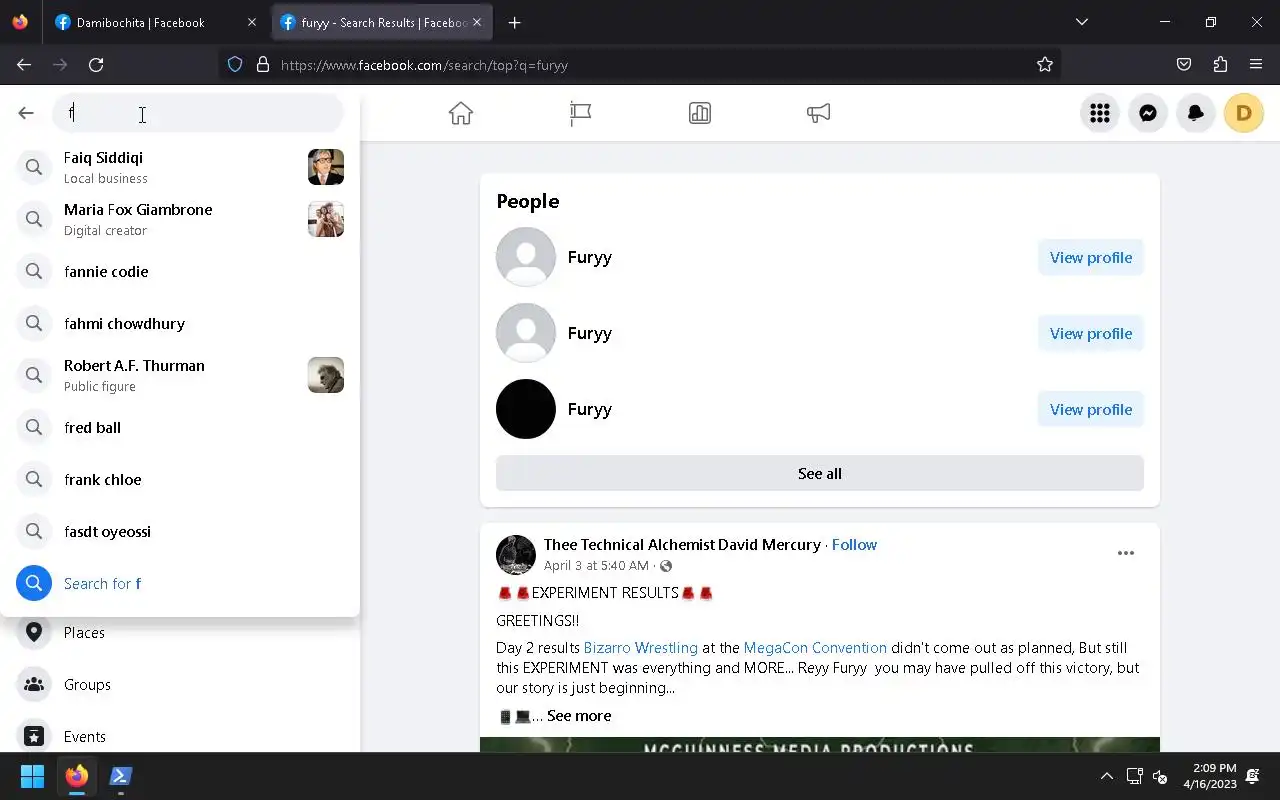The width and height of the screenshot is (1280, 800).
Task: Open the list all tabs dropdown
Action: 1081,22
